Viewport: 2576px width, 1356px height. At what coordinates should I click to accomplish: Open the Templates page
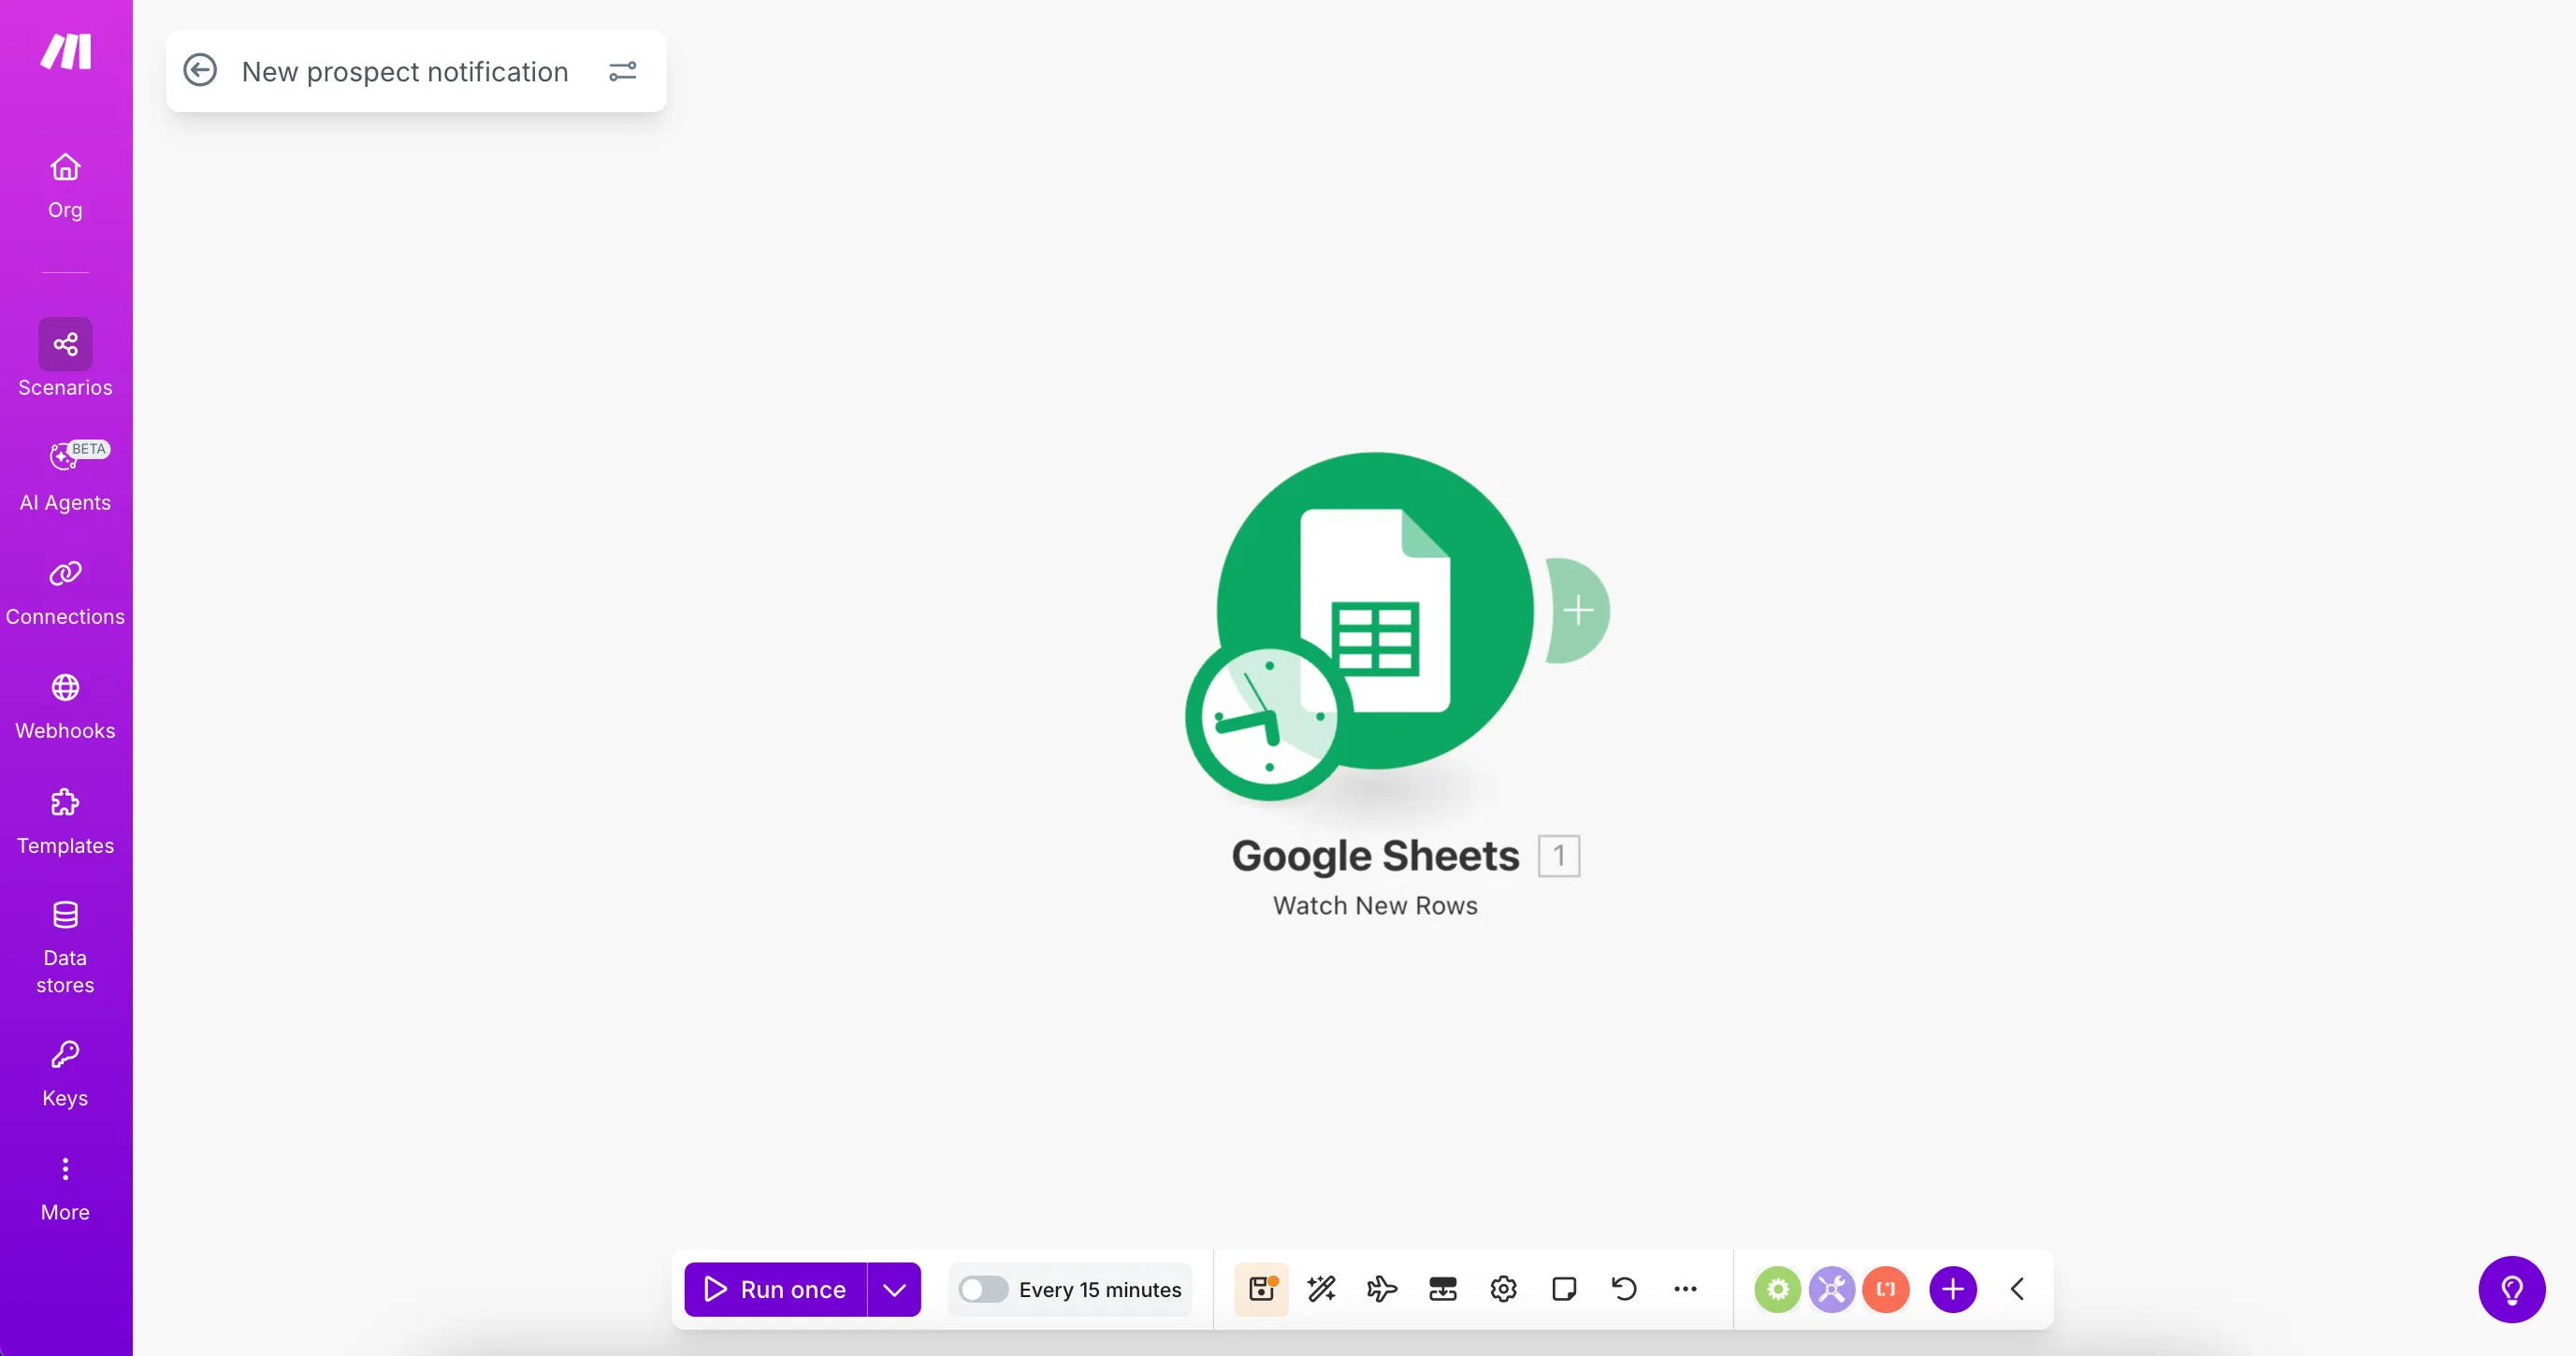65,820
